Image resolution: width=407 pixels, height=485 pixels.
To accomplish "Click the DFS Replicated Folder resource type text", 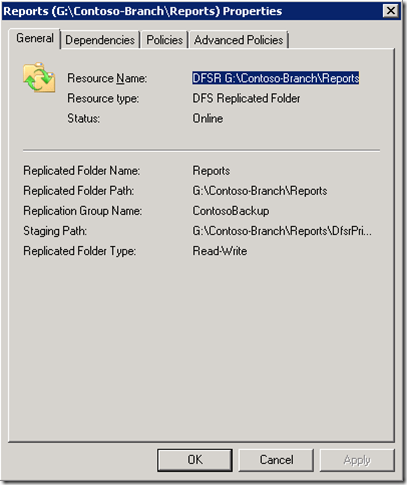I will (246, 98).
